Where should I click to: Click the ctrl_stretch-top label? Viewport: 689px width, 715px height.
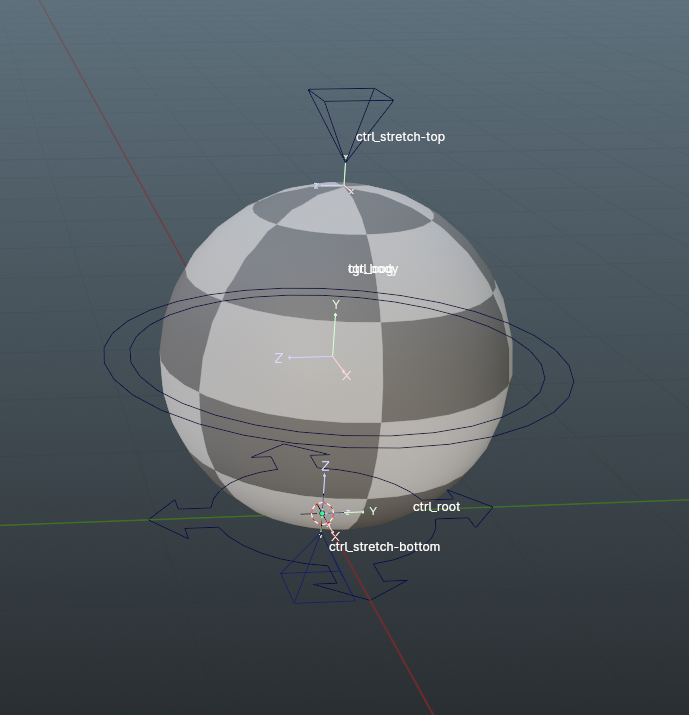(x=400, y=137)
